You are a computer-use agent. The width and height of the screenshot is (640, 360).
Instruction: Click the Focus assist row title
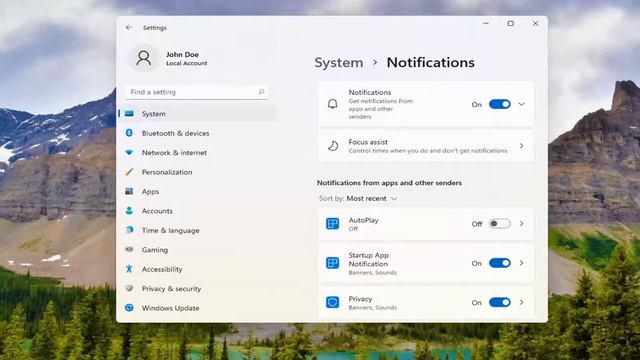coord(368,142)
